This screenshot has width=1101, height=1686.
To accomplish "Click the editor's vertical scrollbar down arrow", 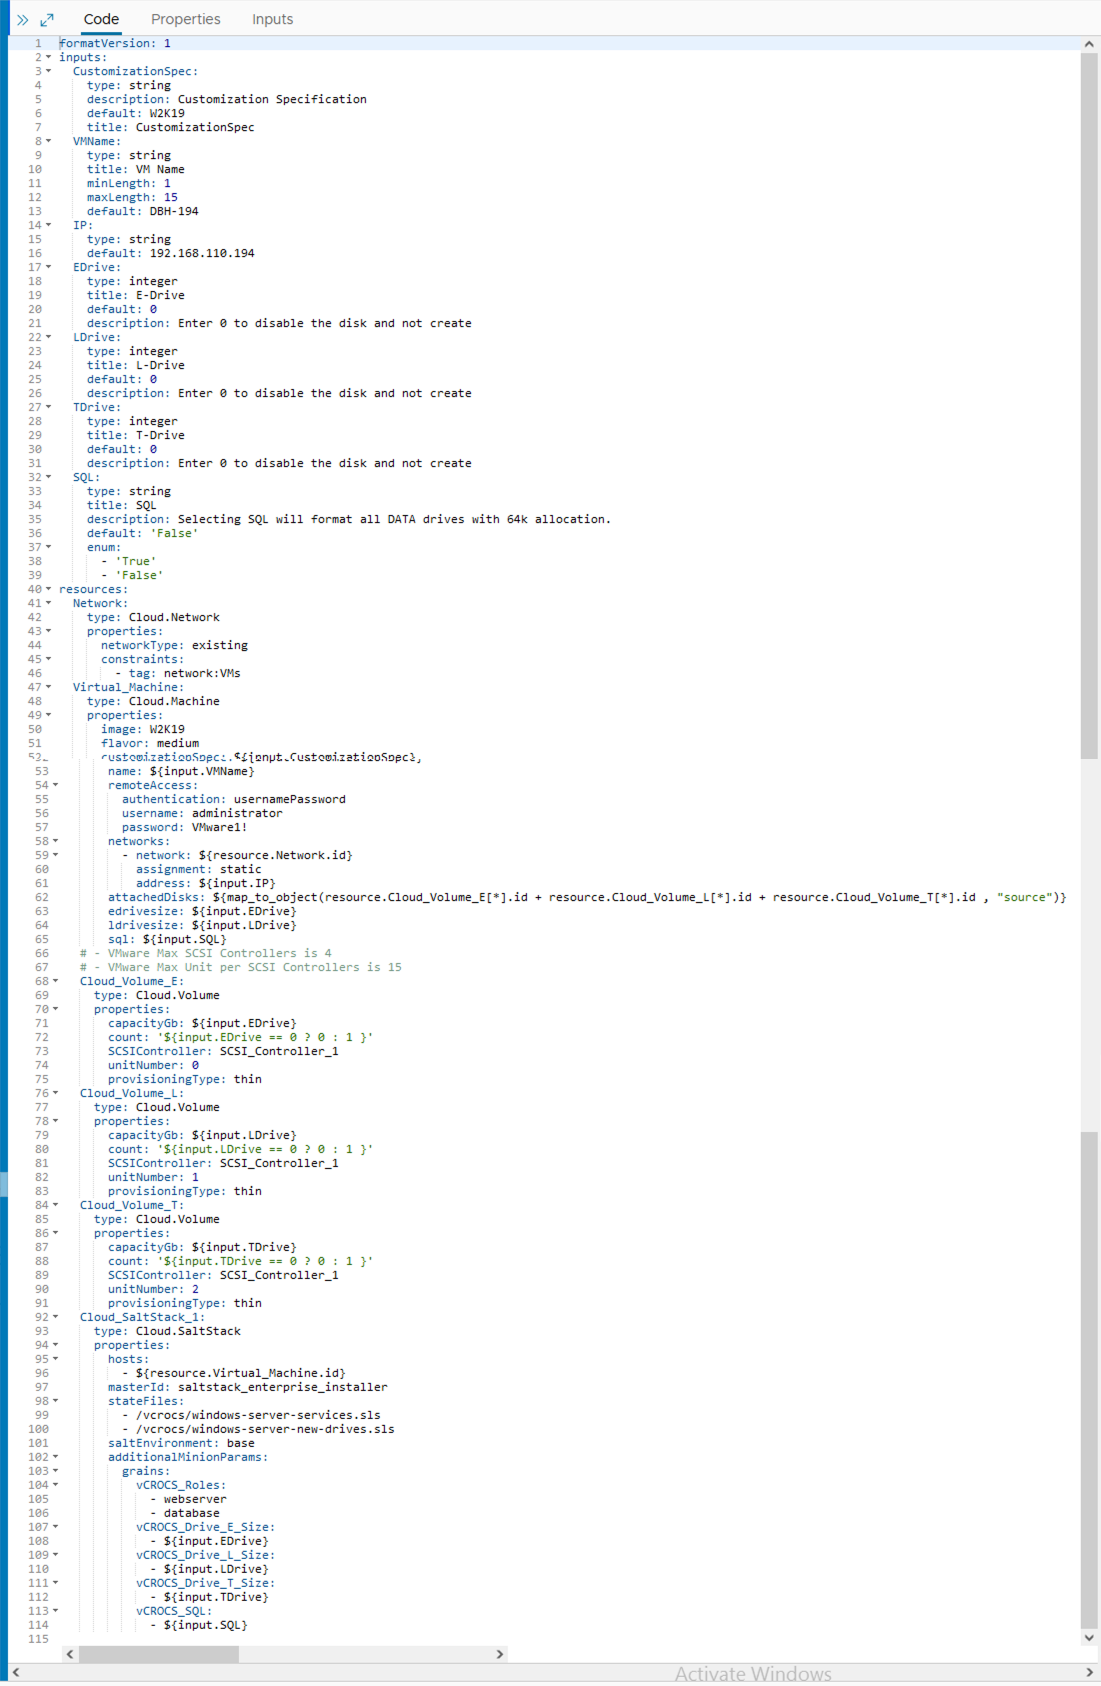I will click(x=1088, y=1638).
